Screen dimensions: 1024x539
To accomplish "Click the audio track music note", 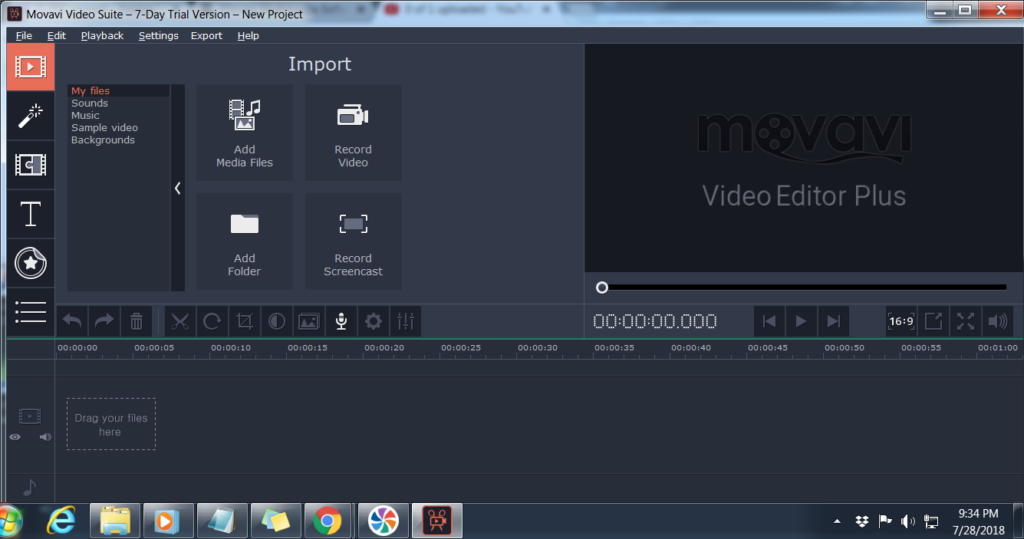I will coord(29,487).
